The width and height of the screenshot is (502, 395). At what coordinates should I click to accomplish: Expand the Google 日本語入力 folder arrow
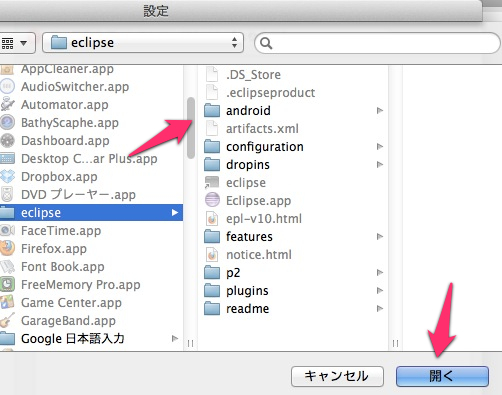point(175,339)
